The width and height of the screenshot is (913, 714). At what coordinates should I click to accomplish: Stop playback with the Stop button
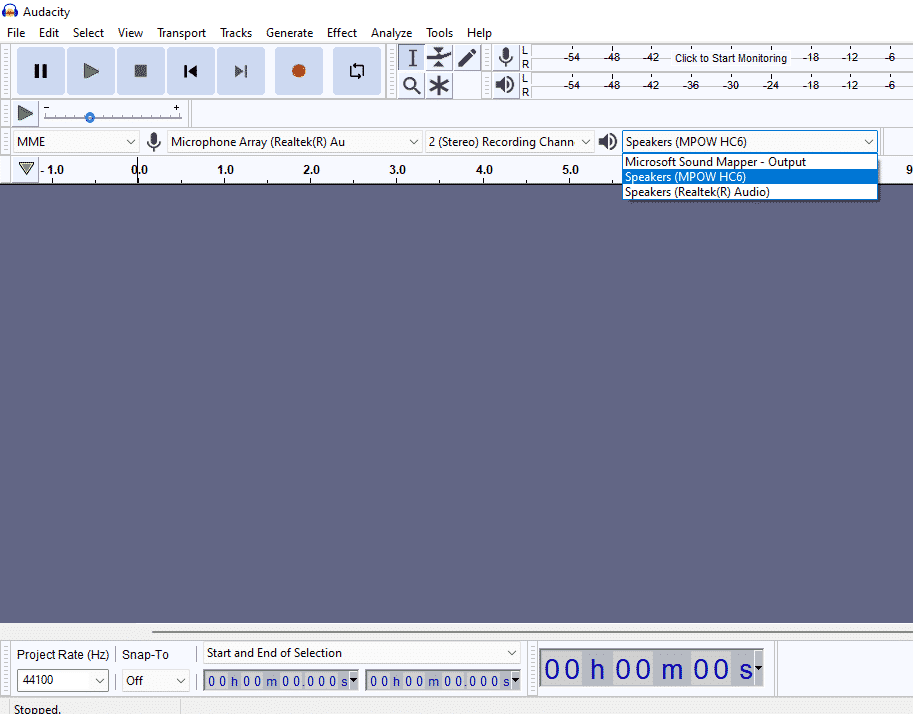coord(141,71)
